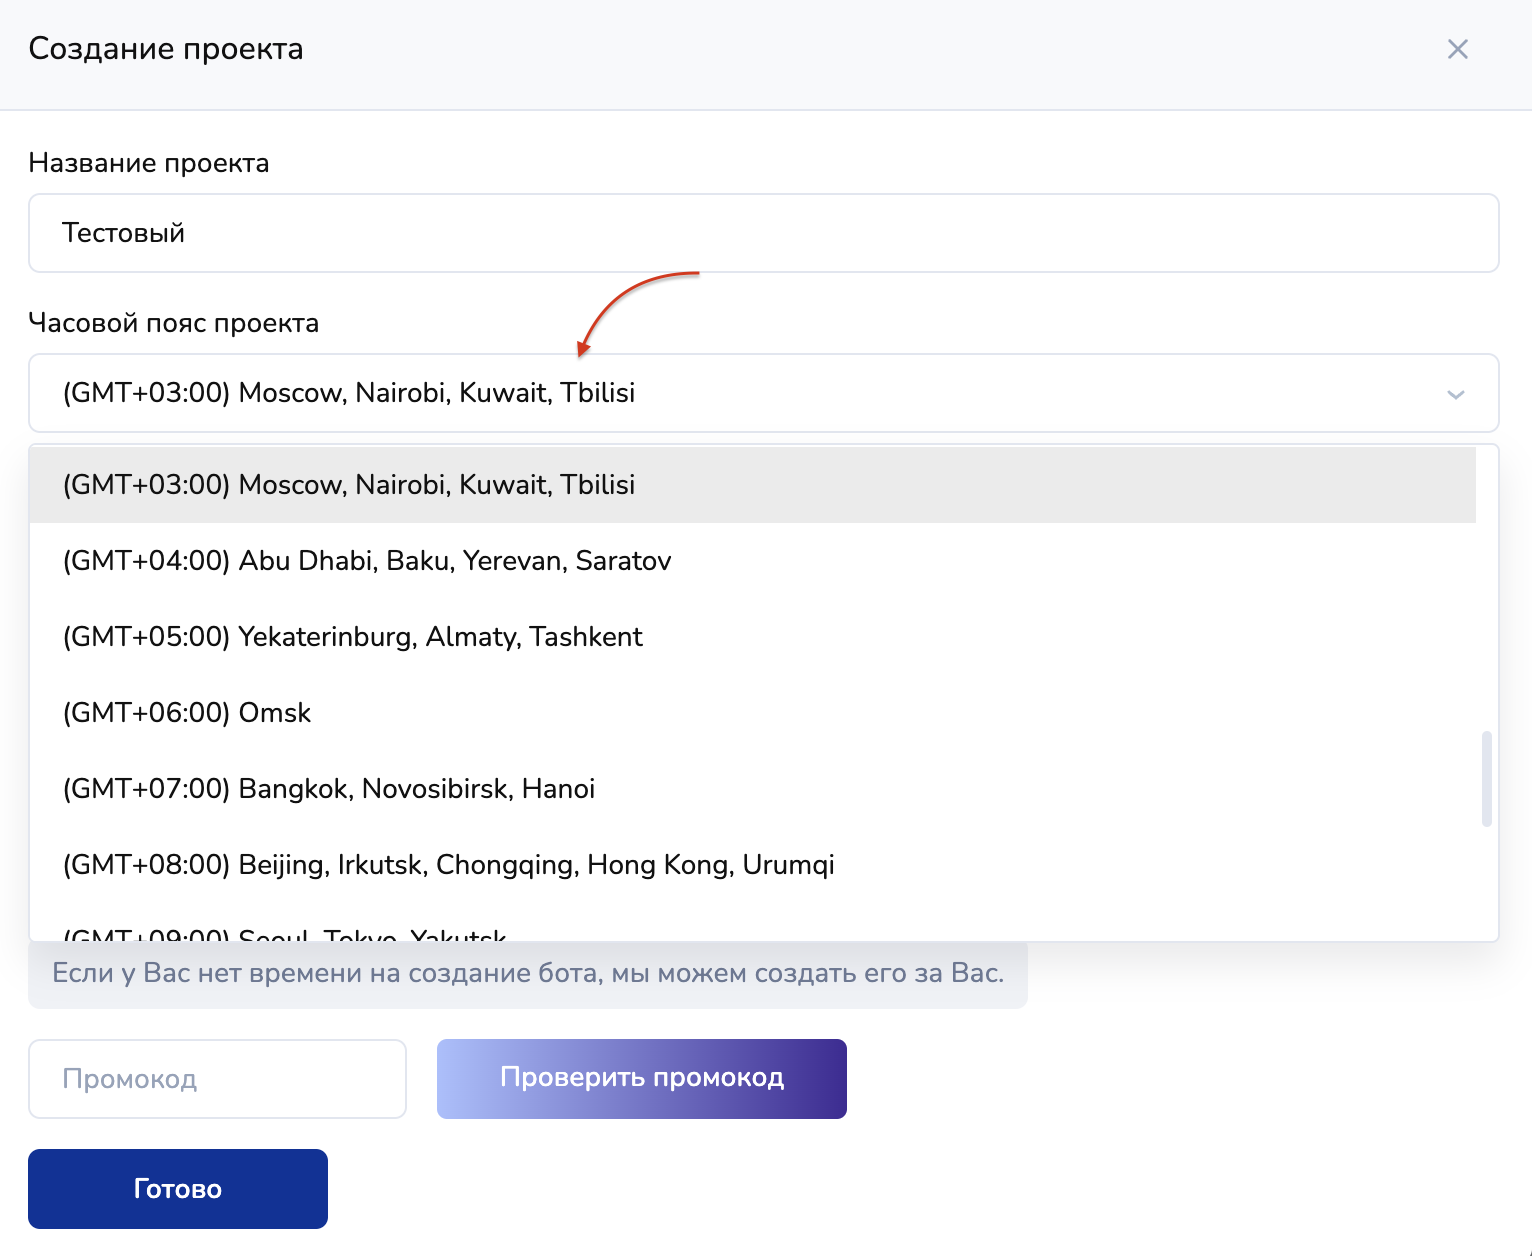Click the Готово button
The image size is (1532, 1256).
point(178,1189)
